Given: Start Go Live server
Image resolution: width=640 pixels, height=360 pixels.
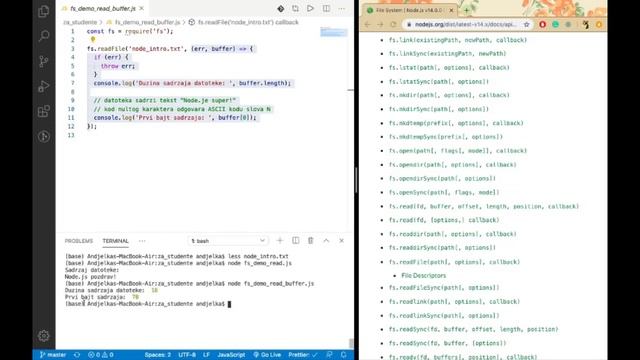Looking at the screenshot, I should [267, 355].
